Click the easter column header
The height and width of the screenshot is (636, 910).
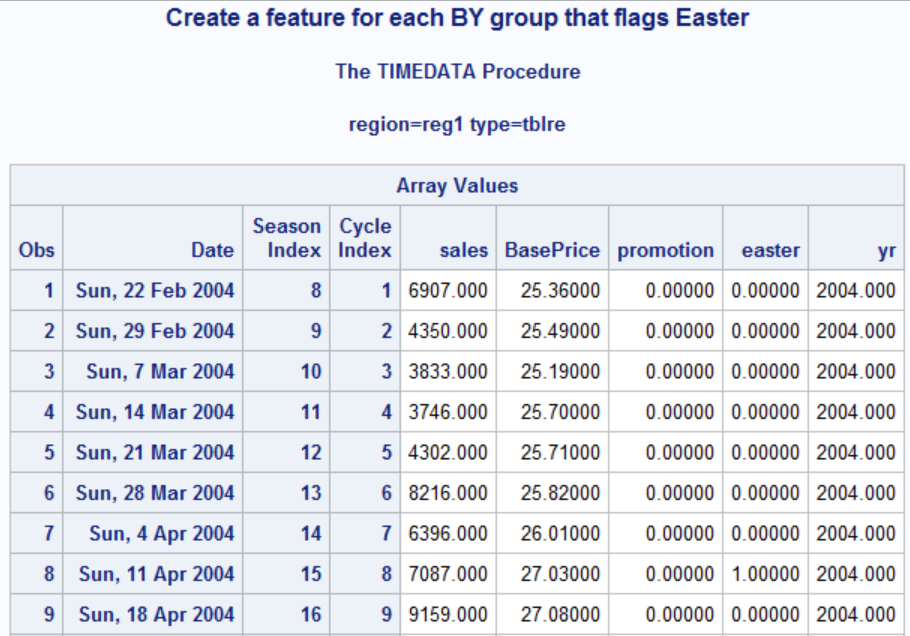point(768,250)
